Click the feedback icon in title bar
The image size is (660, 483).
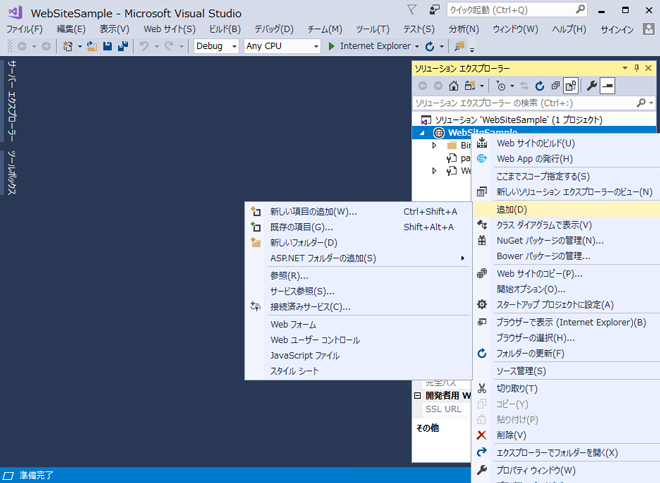(x=434, y=9)
